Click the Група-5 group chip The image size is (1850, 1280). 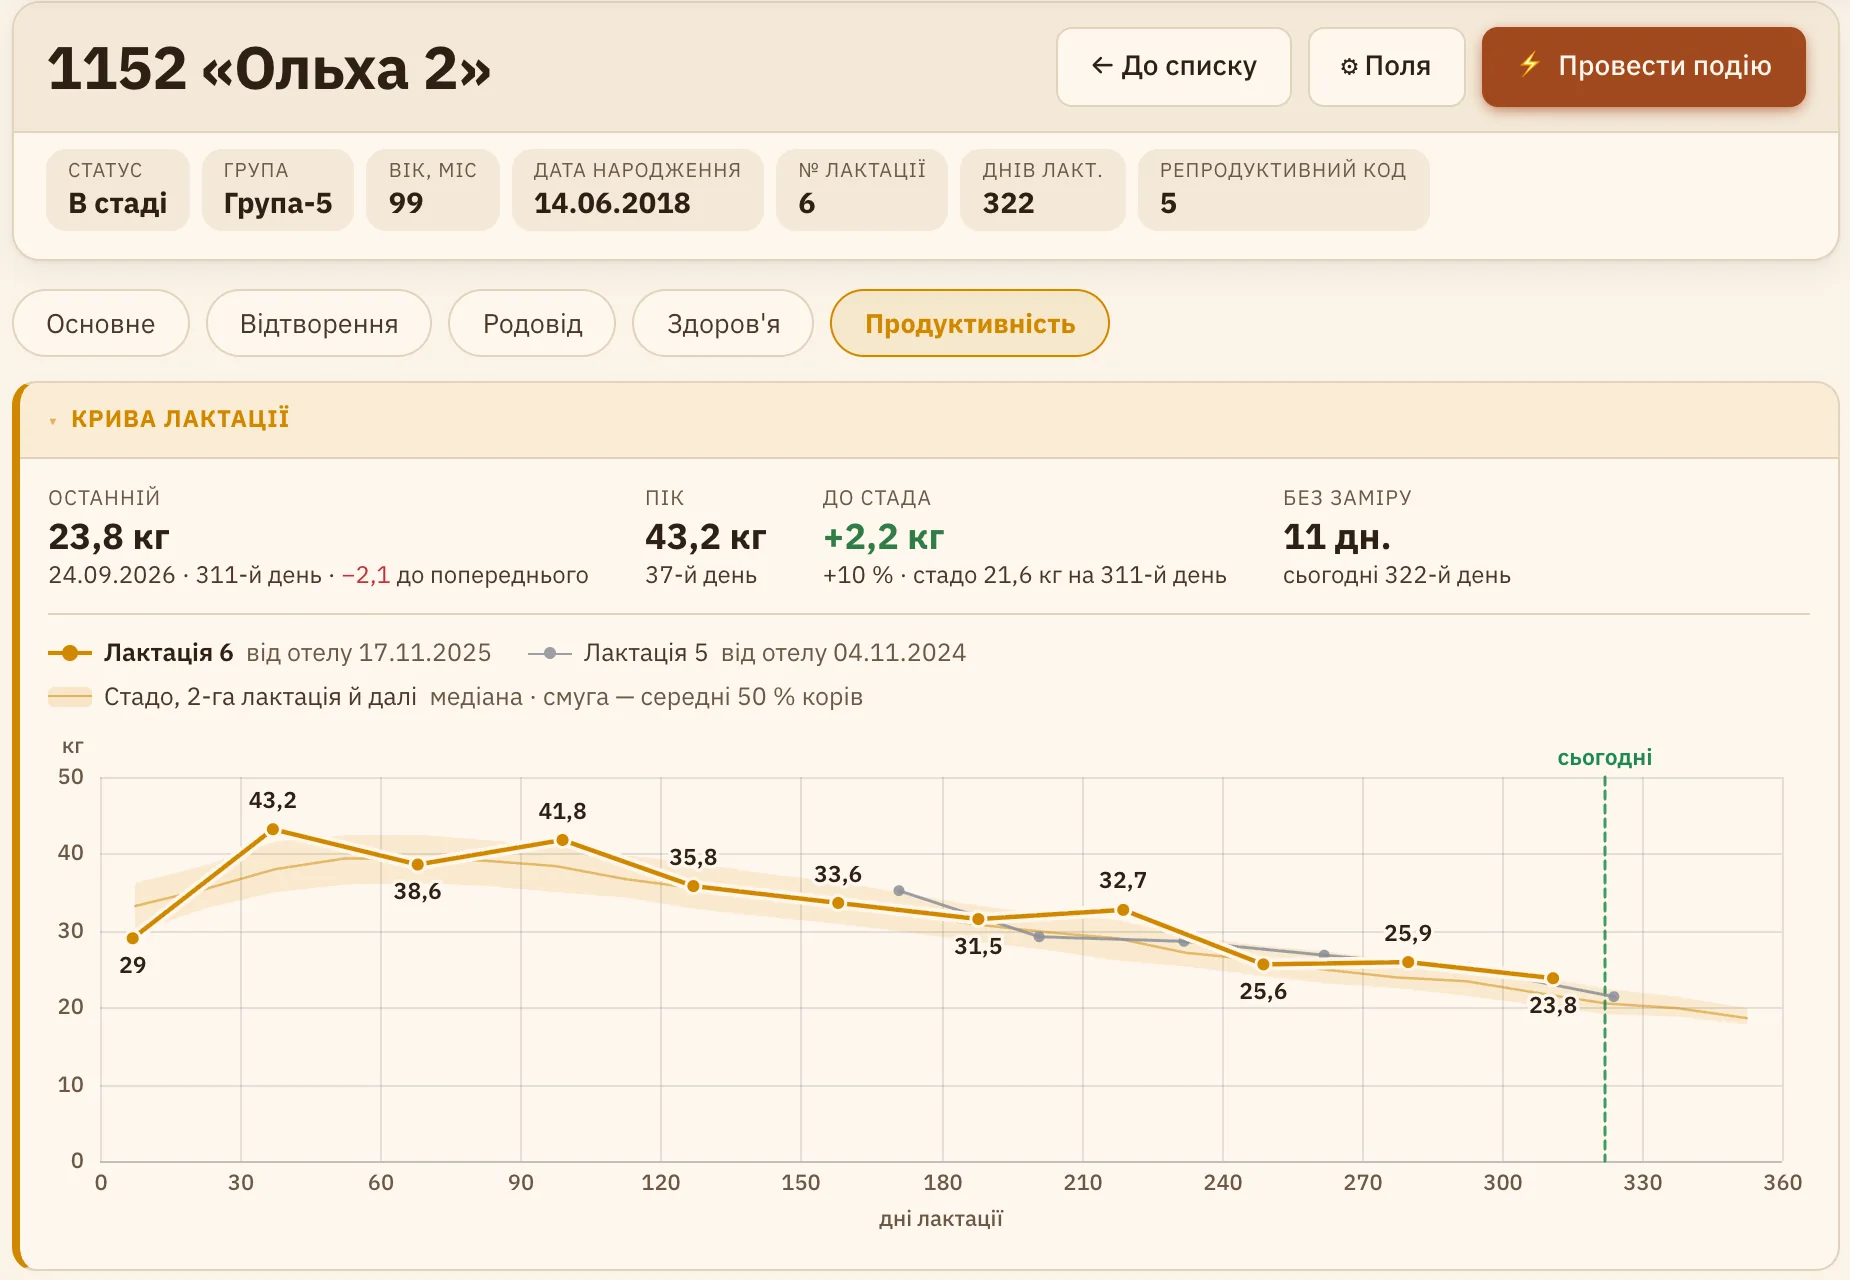tap(278, 190)
